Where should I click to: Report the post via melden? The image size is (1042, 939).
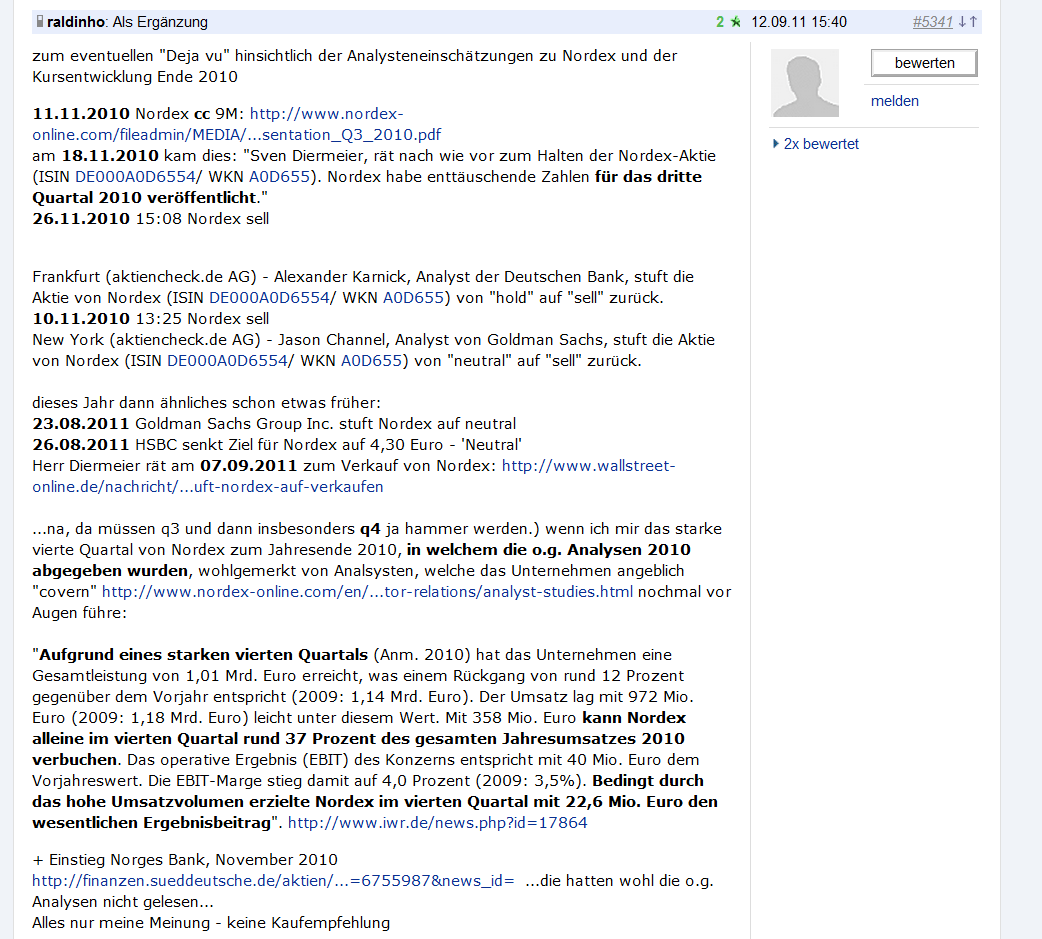pyautogui.click(x=894, y=101)
